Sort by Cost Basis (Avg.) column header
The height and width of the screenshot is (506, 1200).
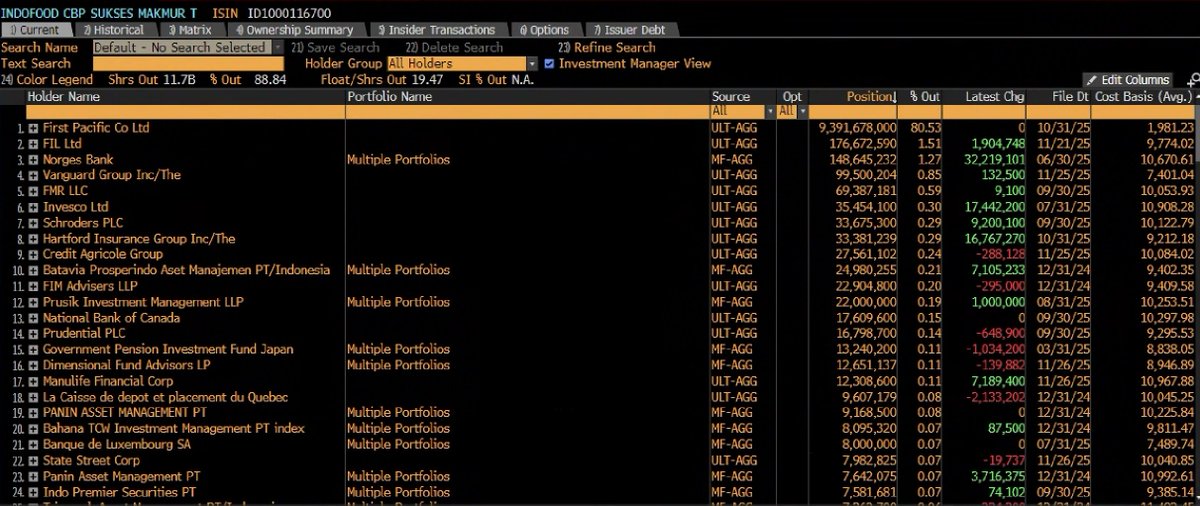tap(1144, 96)
